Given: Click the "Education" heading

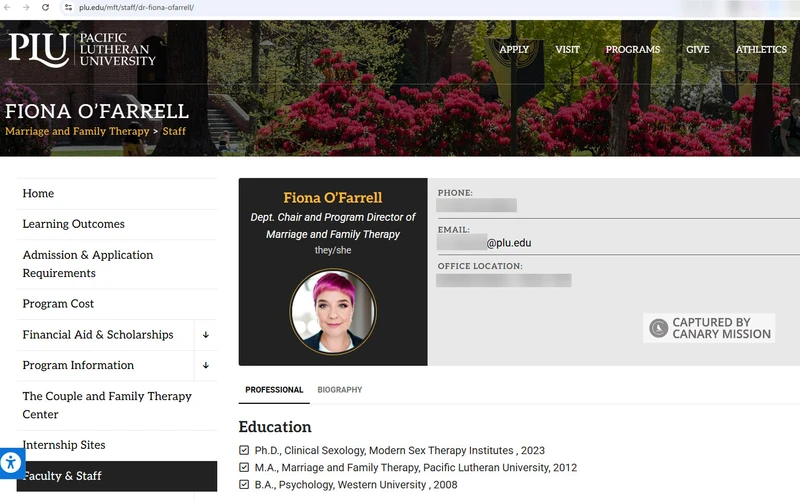Looking at the screenshot, I should (x=275, y=427).
